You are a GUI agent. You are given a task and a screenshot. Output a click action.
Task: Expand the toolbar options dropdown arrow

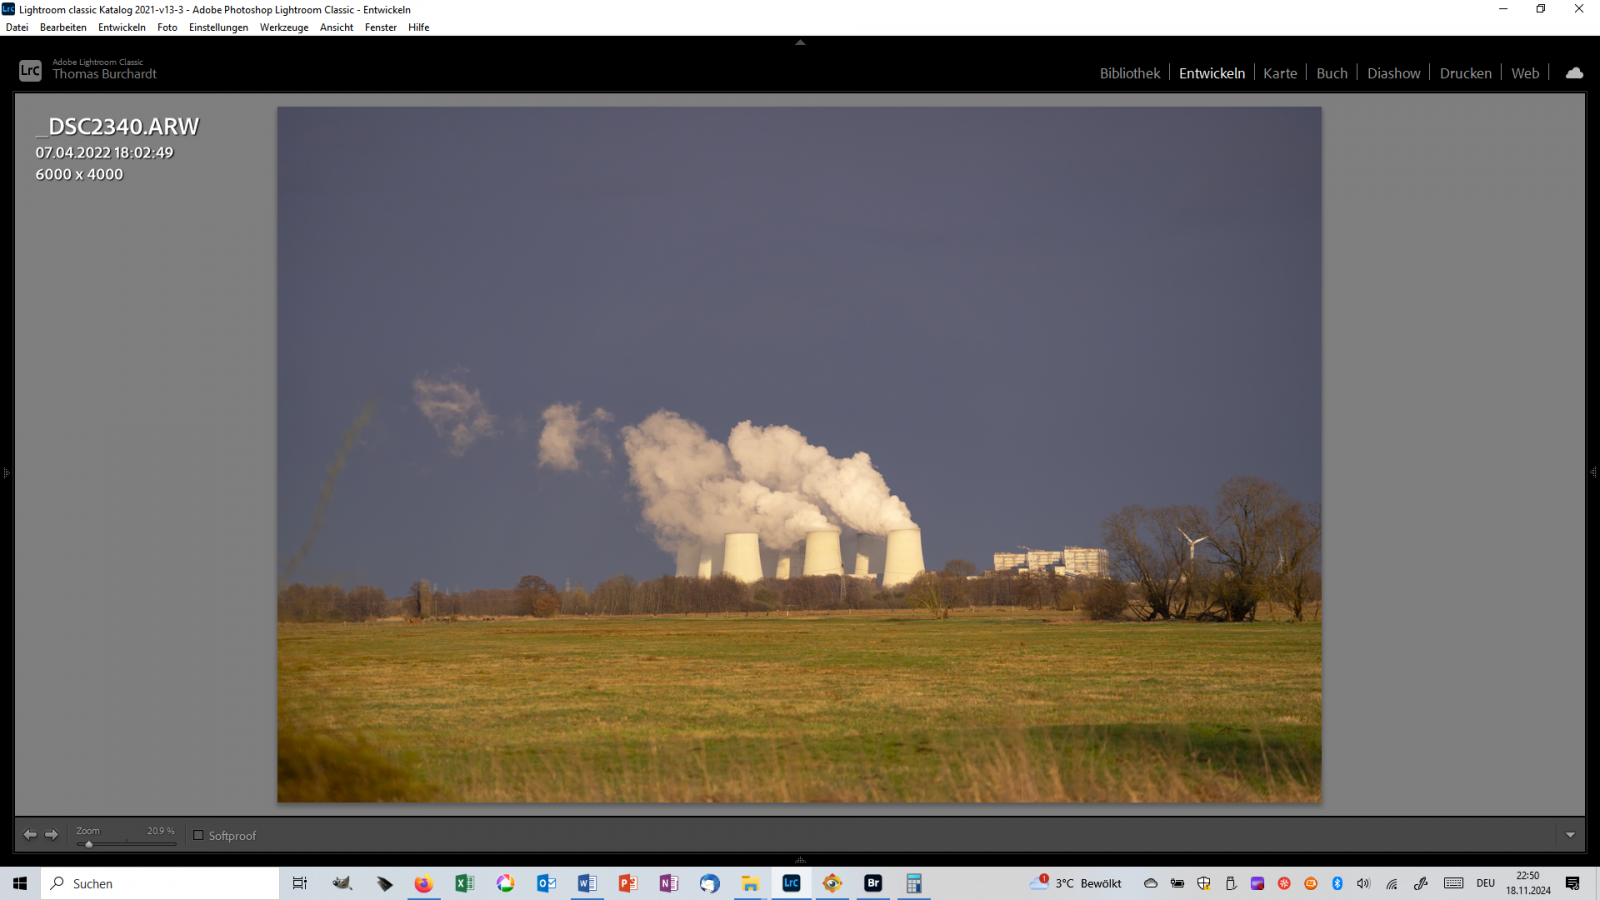(1570, 835)
